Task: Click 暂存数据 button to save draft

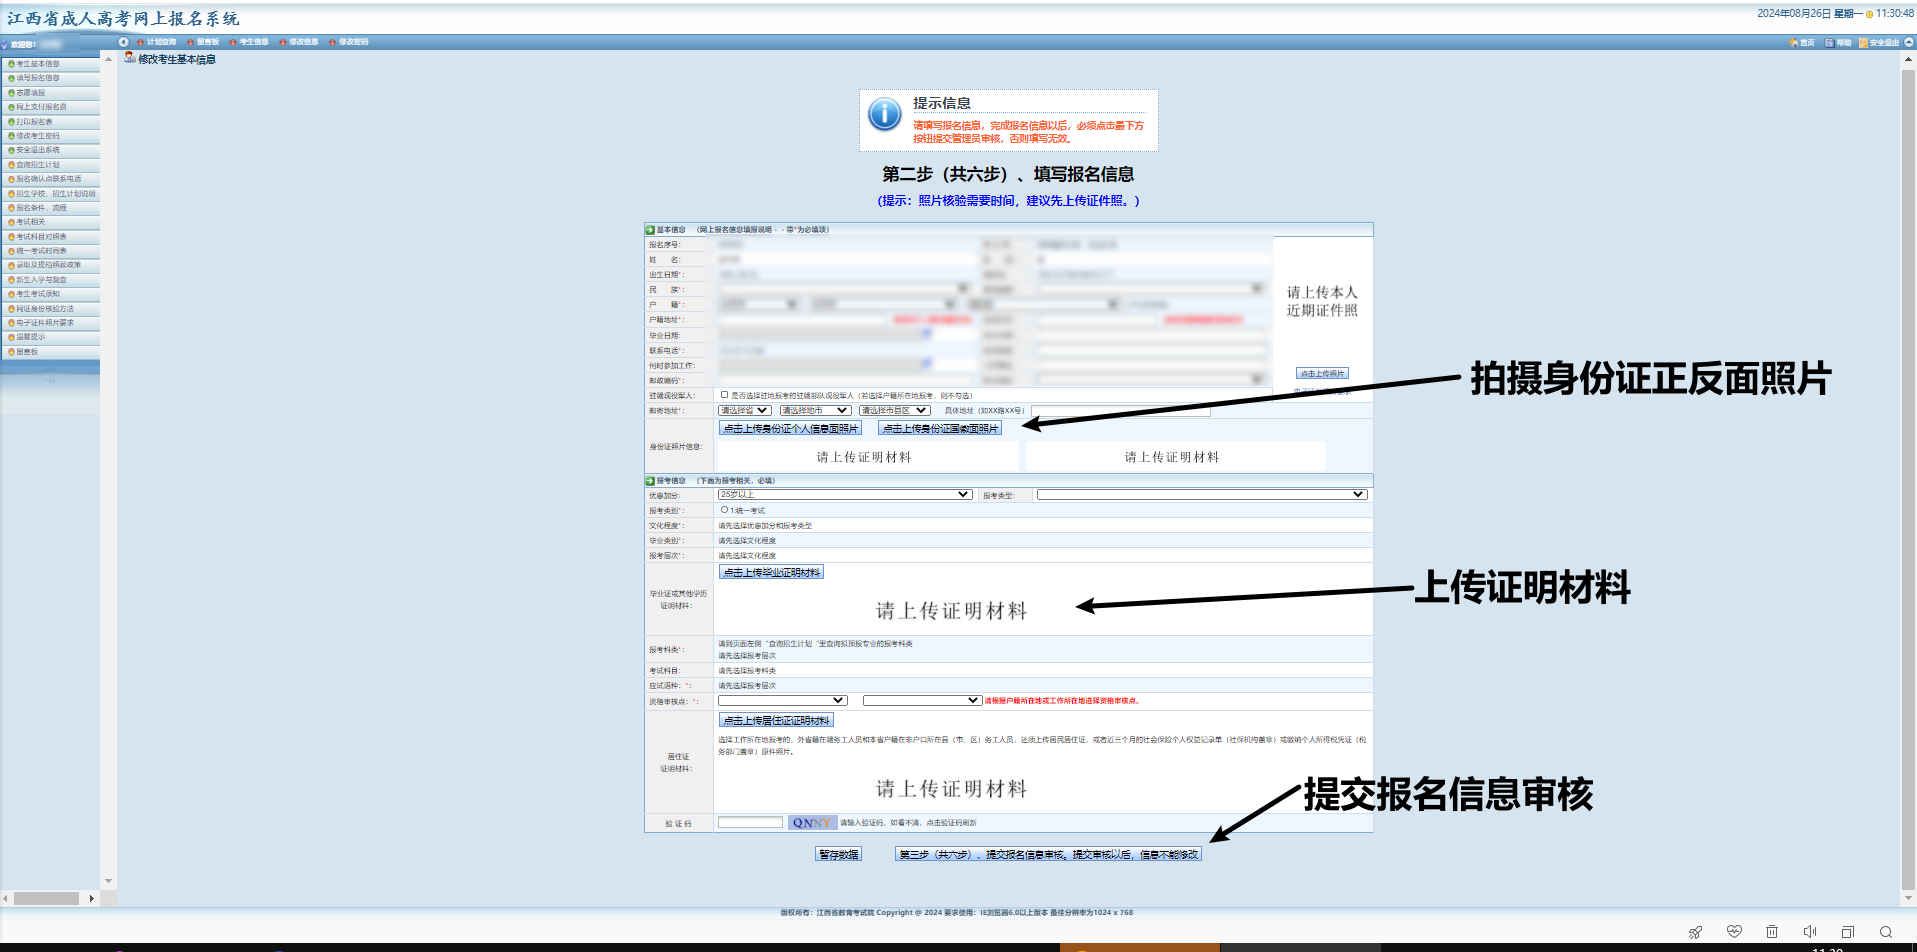Action: [x=838, y=854]
